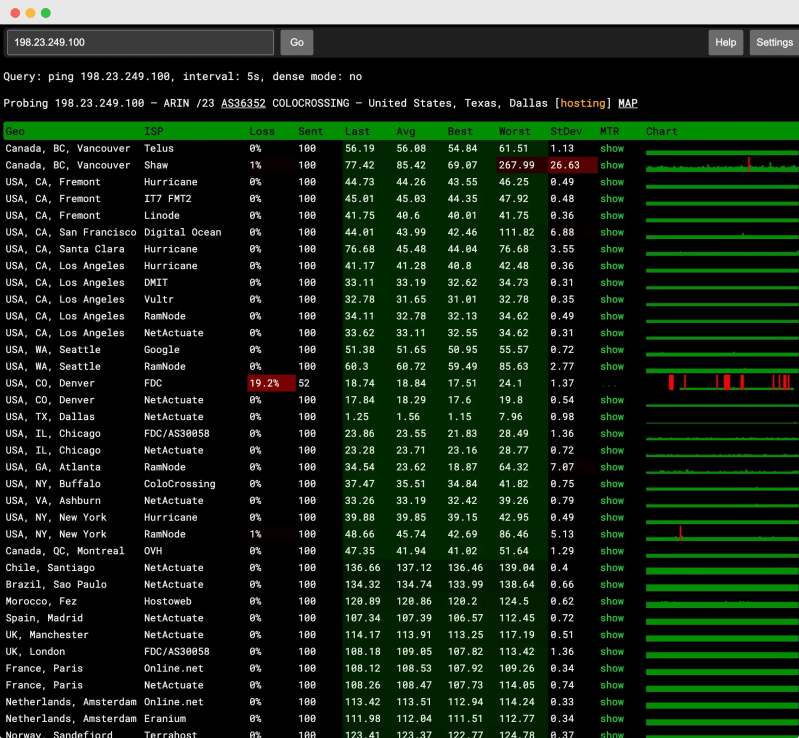Screen dimensions: 799x738
Task: Sort by the Avg column header
Action: [x=406, y=131]
